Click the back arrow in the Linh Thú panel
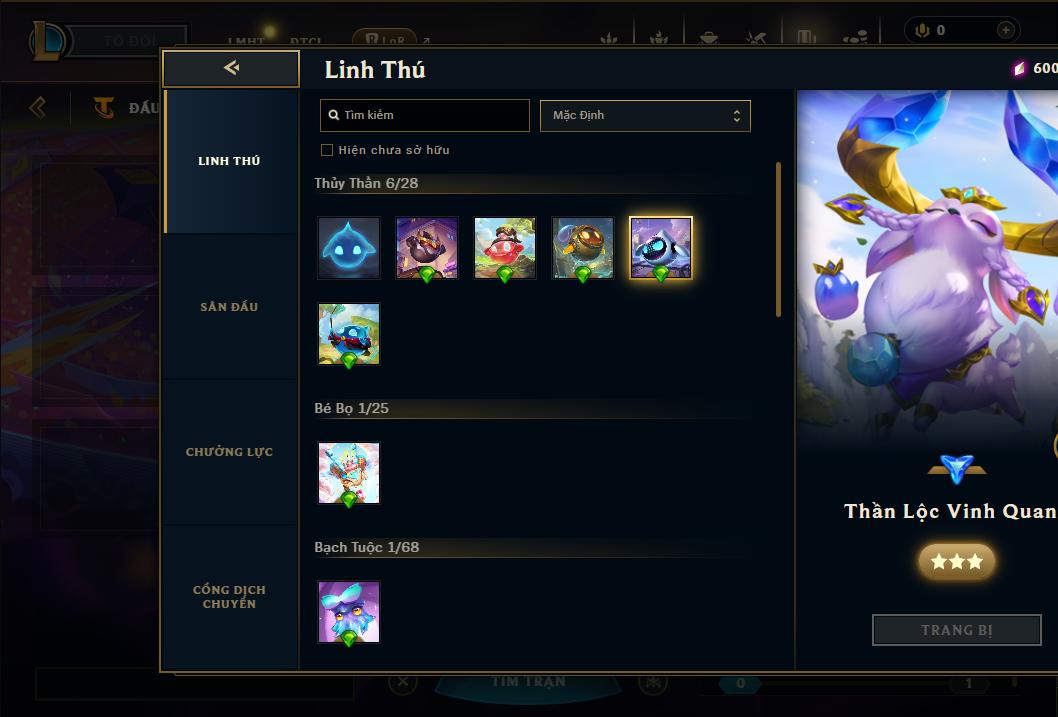The height and width of the screenshot is (717, 1058). point(231,68)
